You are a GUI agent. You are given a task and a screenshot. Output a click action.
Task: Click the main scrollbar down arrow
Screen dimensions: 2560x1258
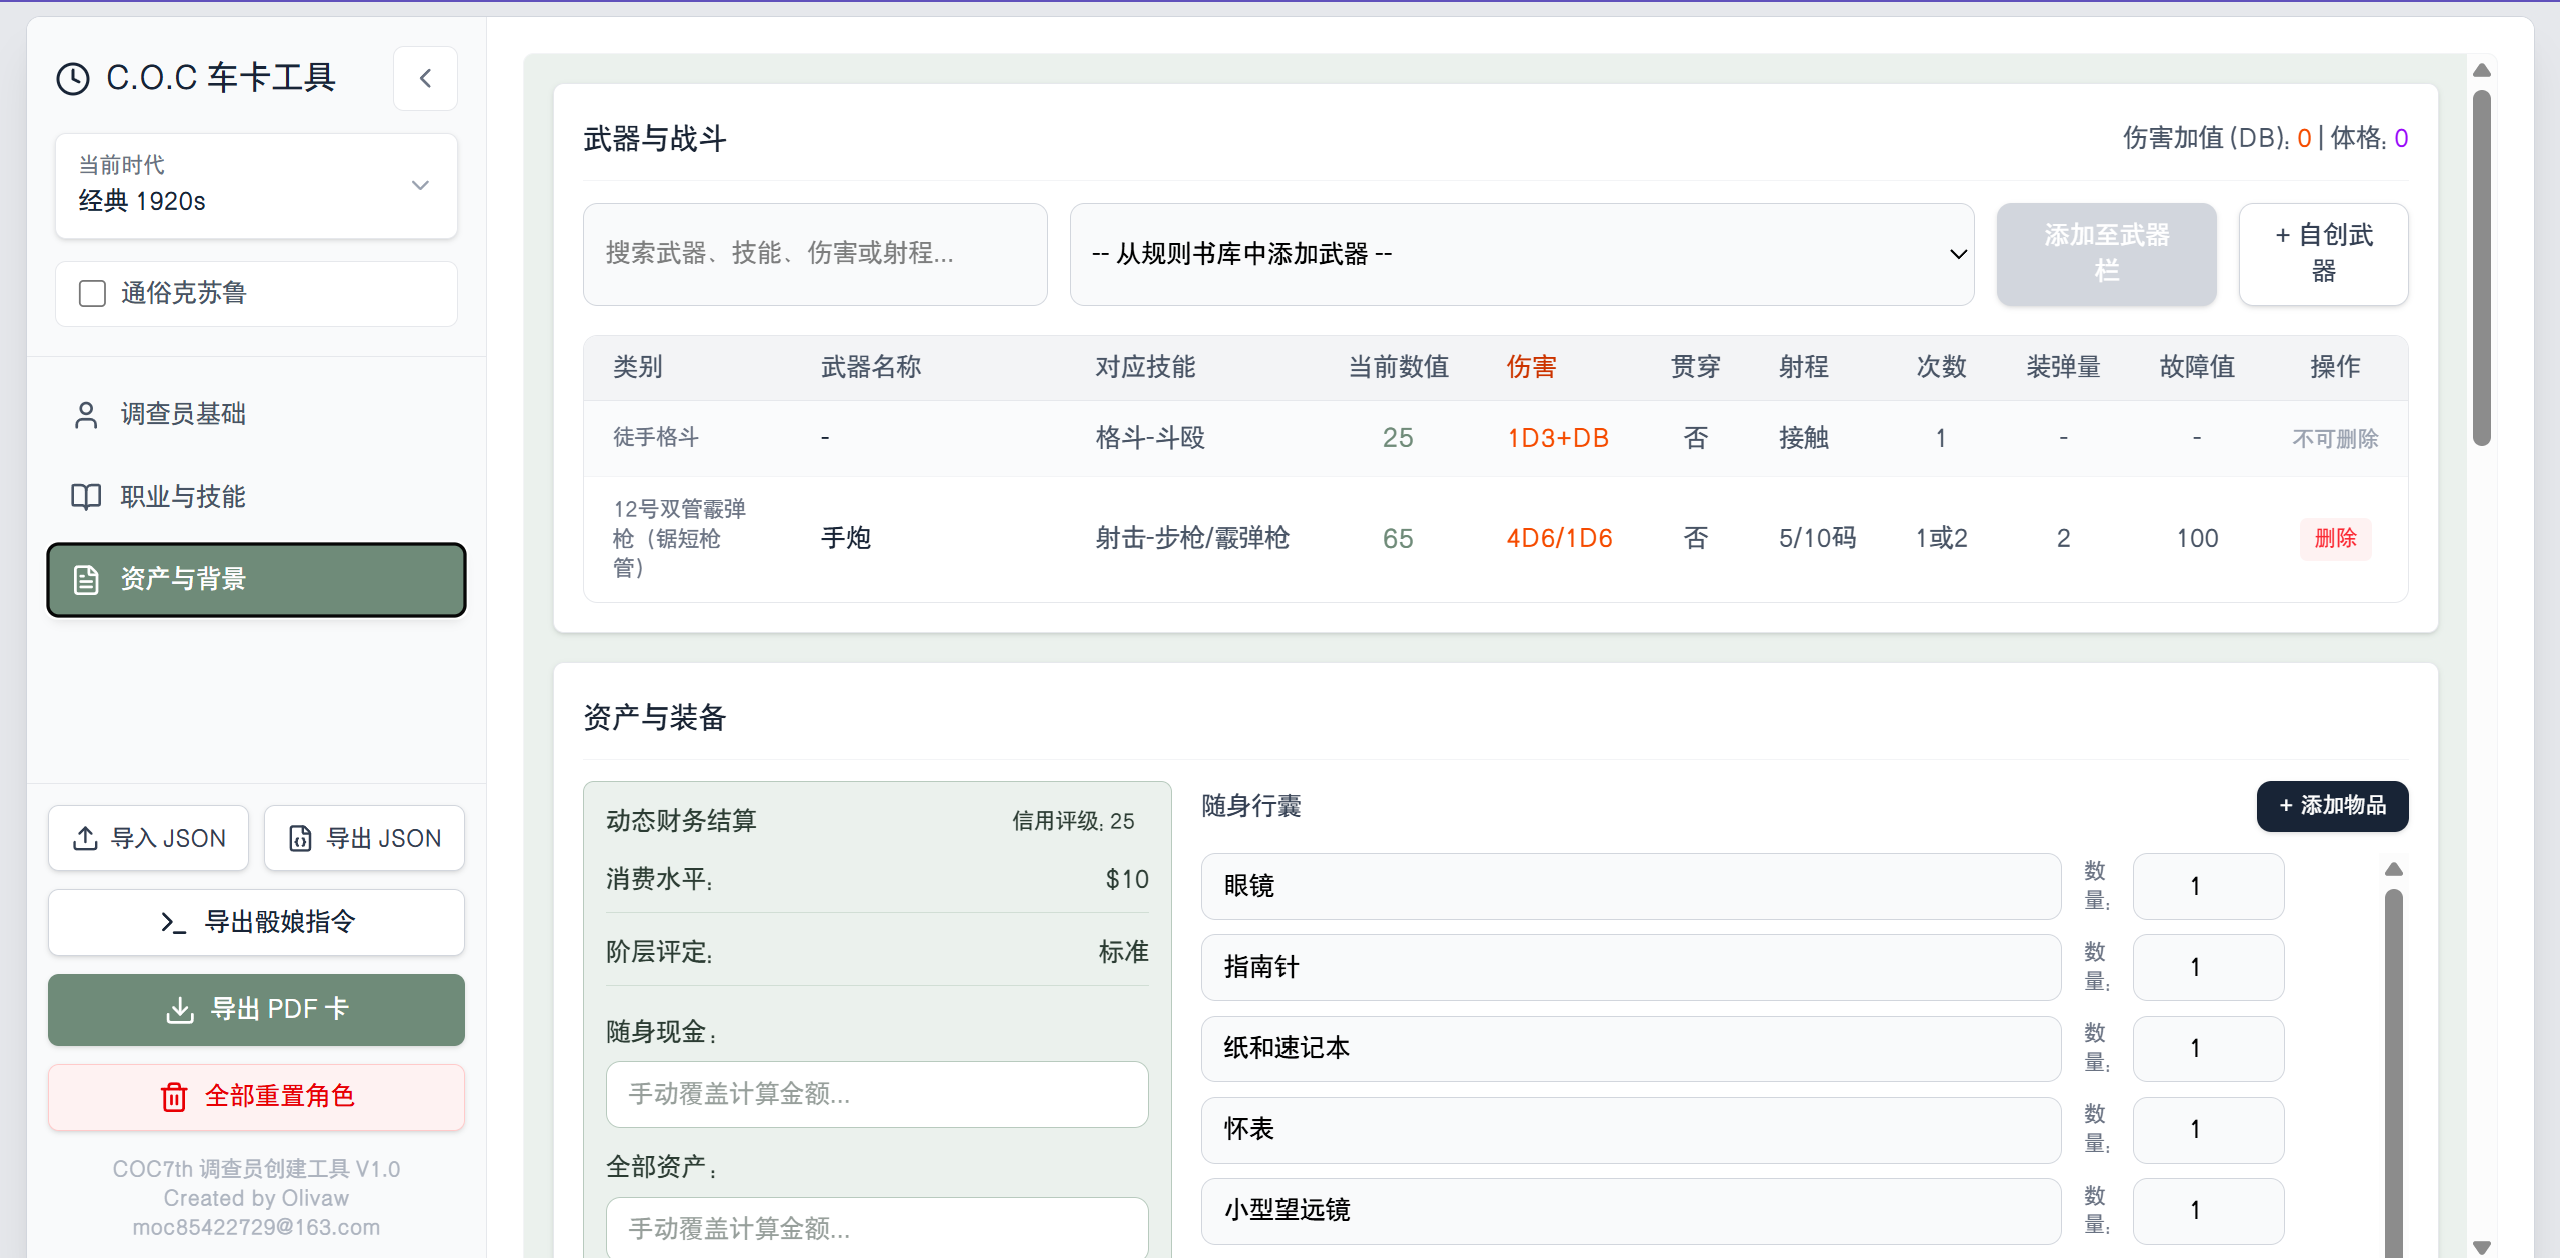[2481, 1247]
